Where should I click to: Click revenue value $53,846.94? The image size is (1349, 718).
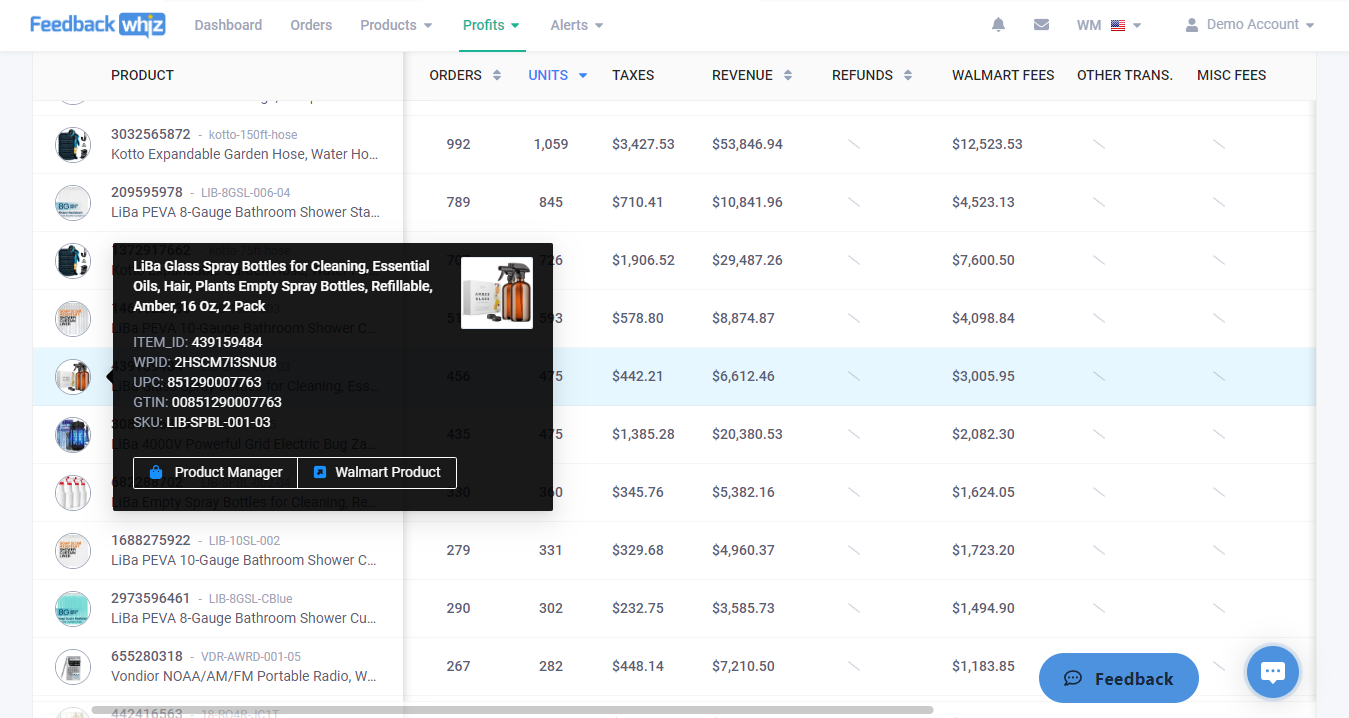(x=747, y=144)
